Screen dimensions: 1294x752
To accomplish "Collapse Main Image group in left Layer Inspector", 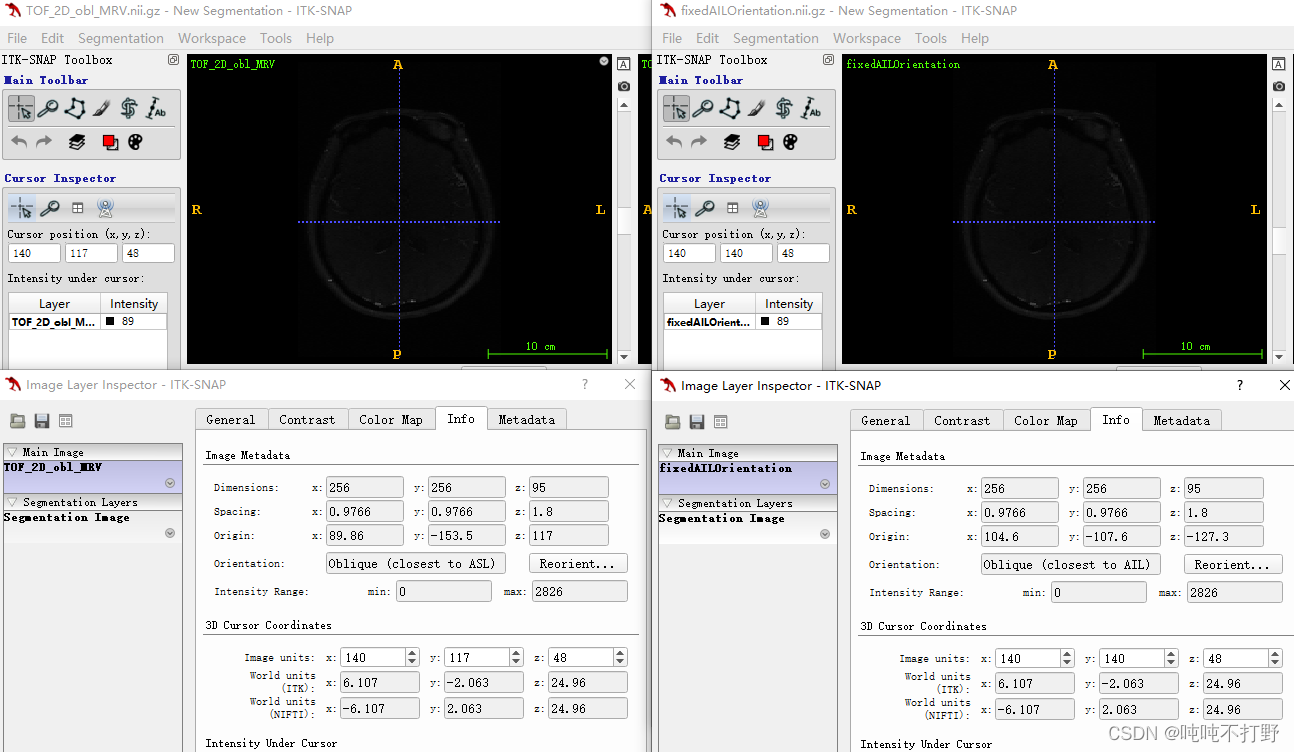I will pos(12,452).
